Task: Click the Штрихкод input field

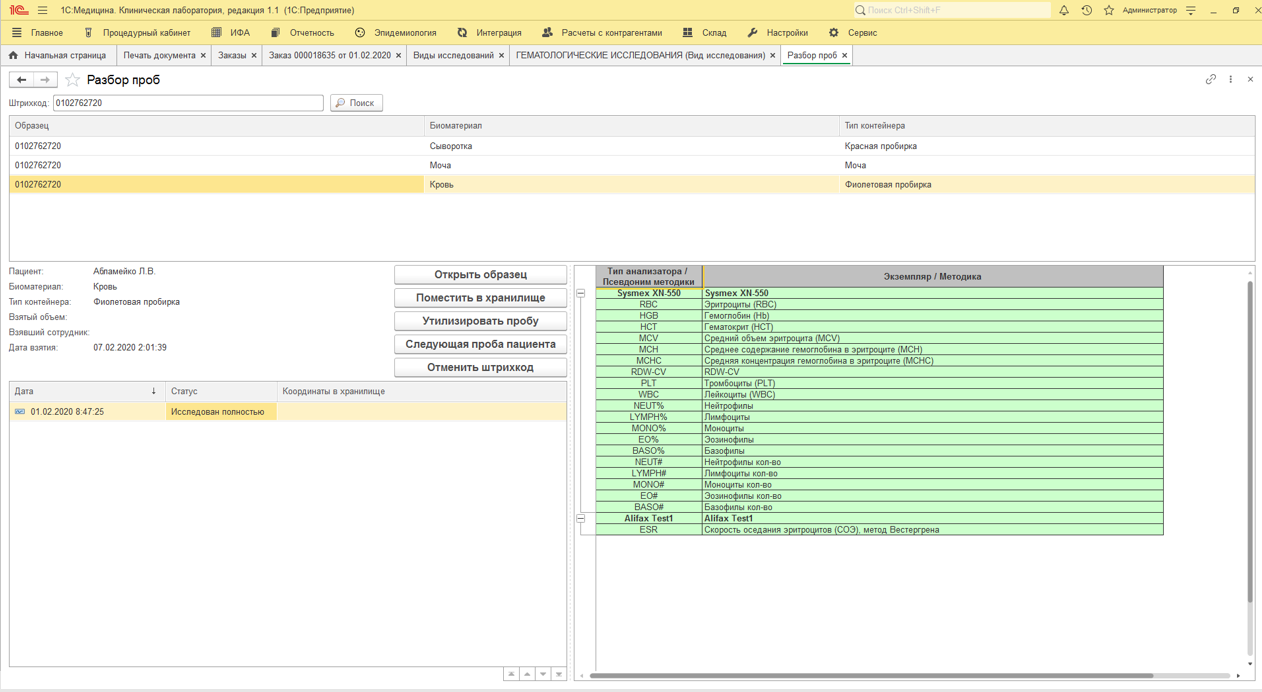Action: (x=188, y=103)
